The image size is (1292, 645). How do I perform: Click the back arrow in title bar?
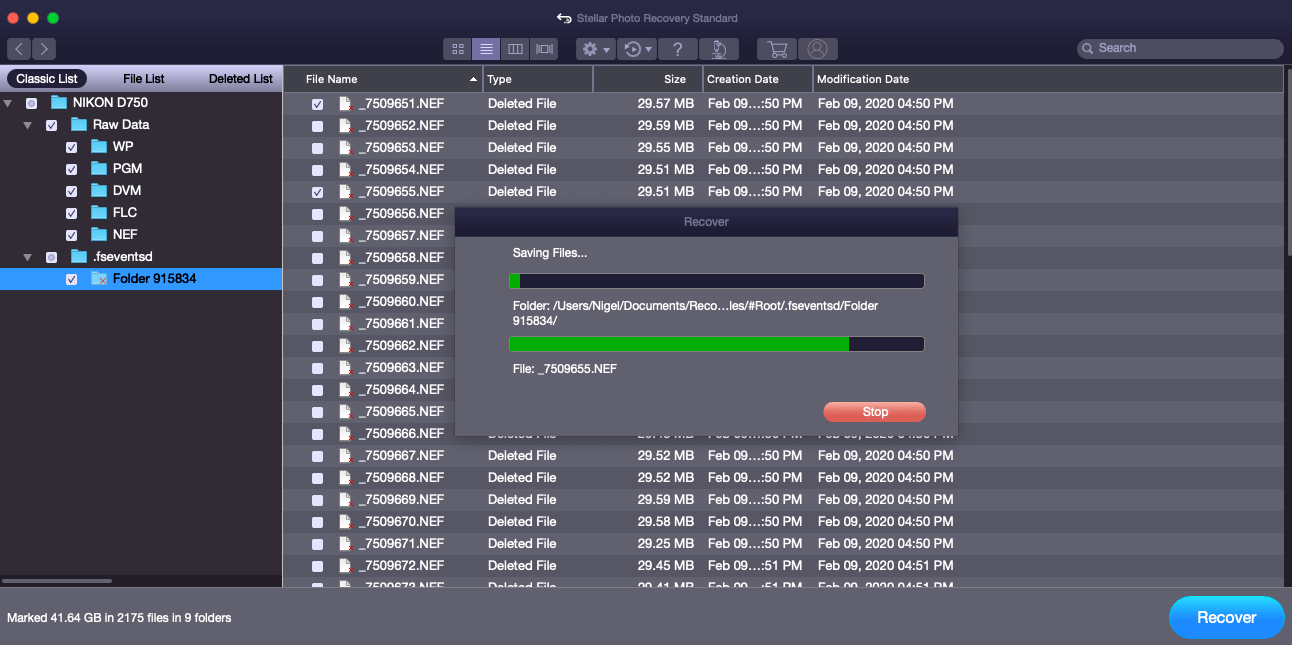(x=565, y=18)
